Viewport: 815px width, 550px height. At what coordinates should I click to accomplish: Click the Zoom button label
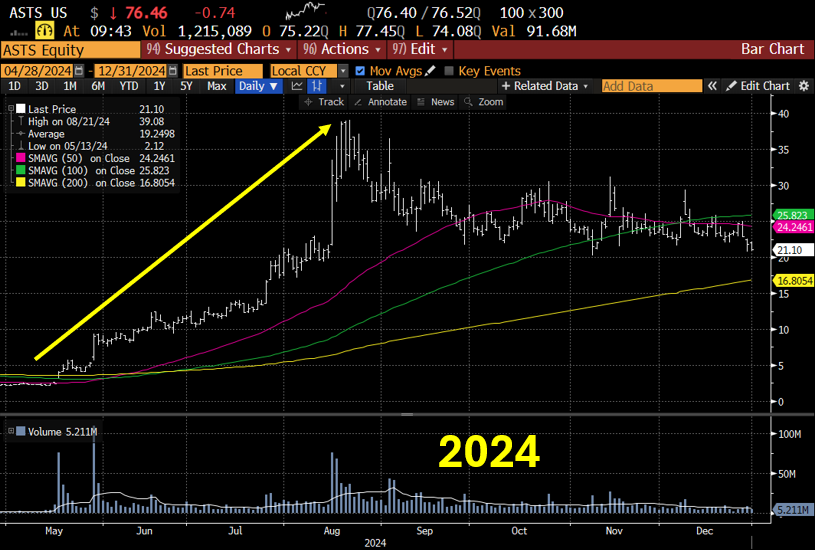[x=491, y=102]
